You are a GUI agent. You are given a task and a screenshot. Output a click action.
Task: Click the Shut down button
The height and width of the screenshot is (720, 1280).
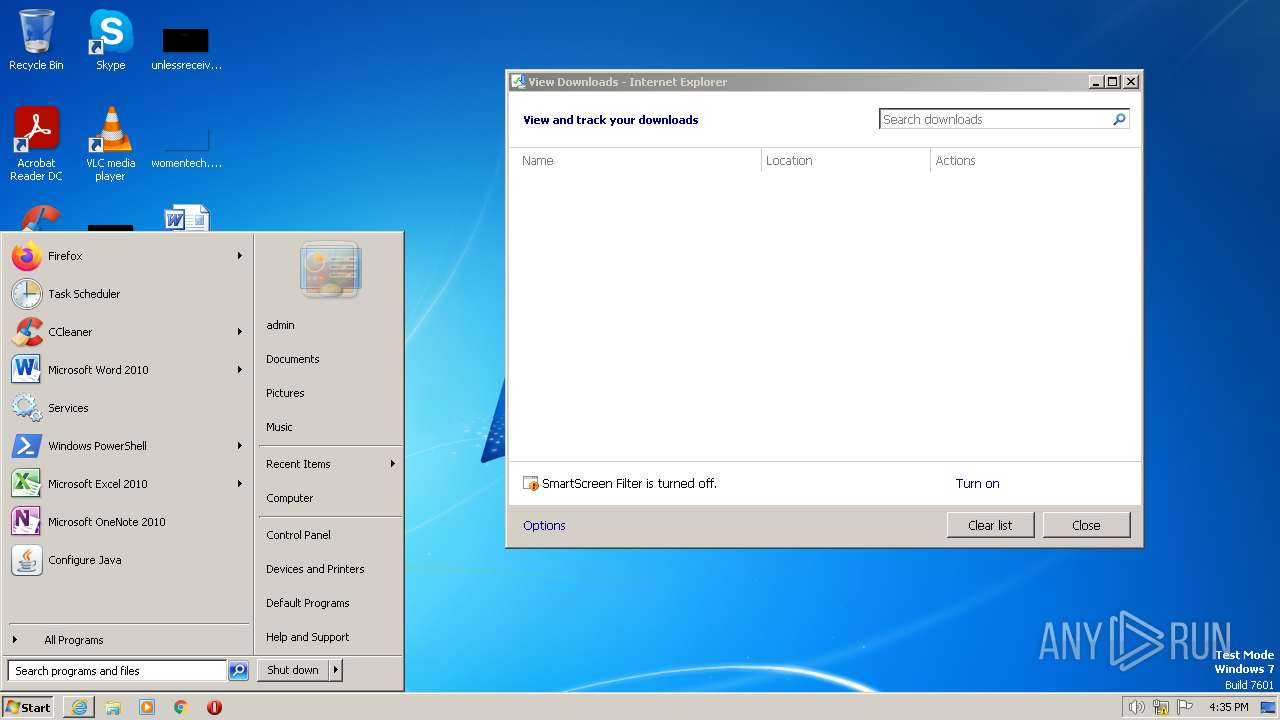[x=293, y=670]
